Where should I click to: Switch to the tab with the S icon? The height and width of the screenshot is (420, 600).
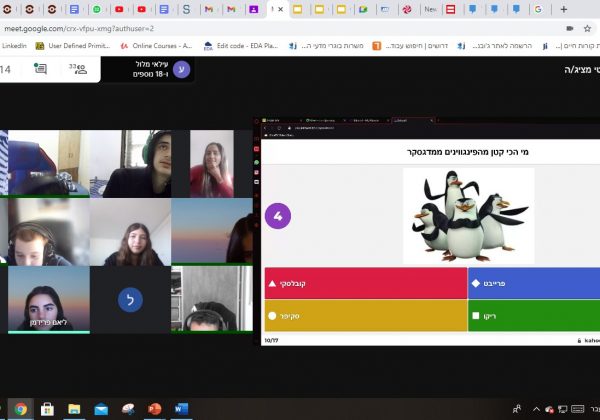(x=186, y=9)
